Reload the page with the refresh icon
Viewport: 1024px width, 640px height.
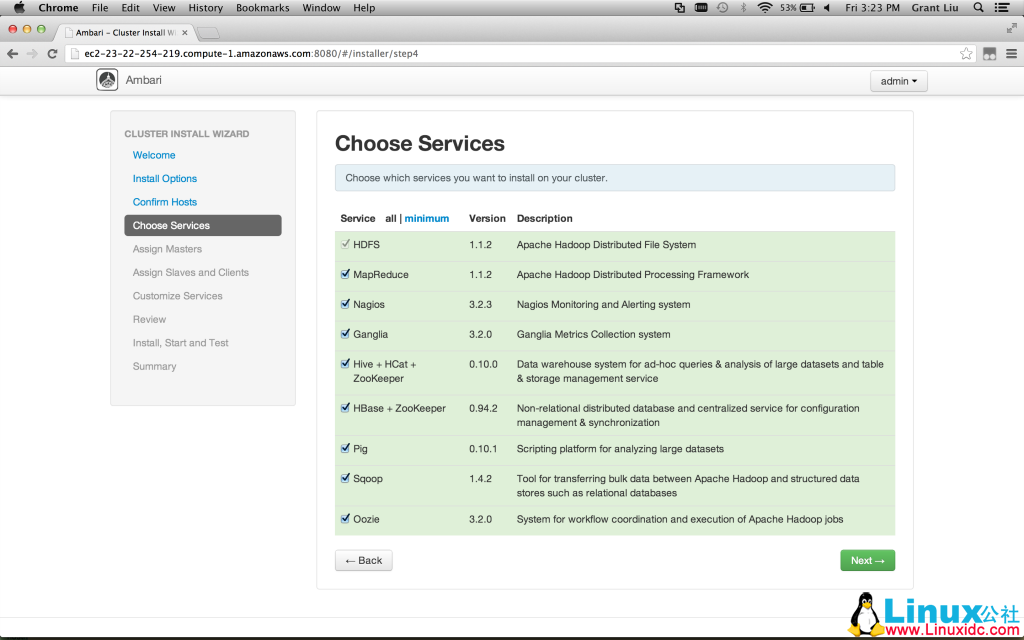click(x=50, y=53)
